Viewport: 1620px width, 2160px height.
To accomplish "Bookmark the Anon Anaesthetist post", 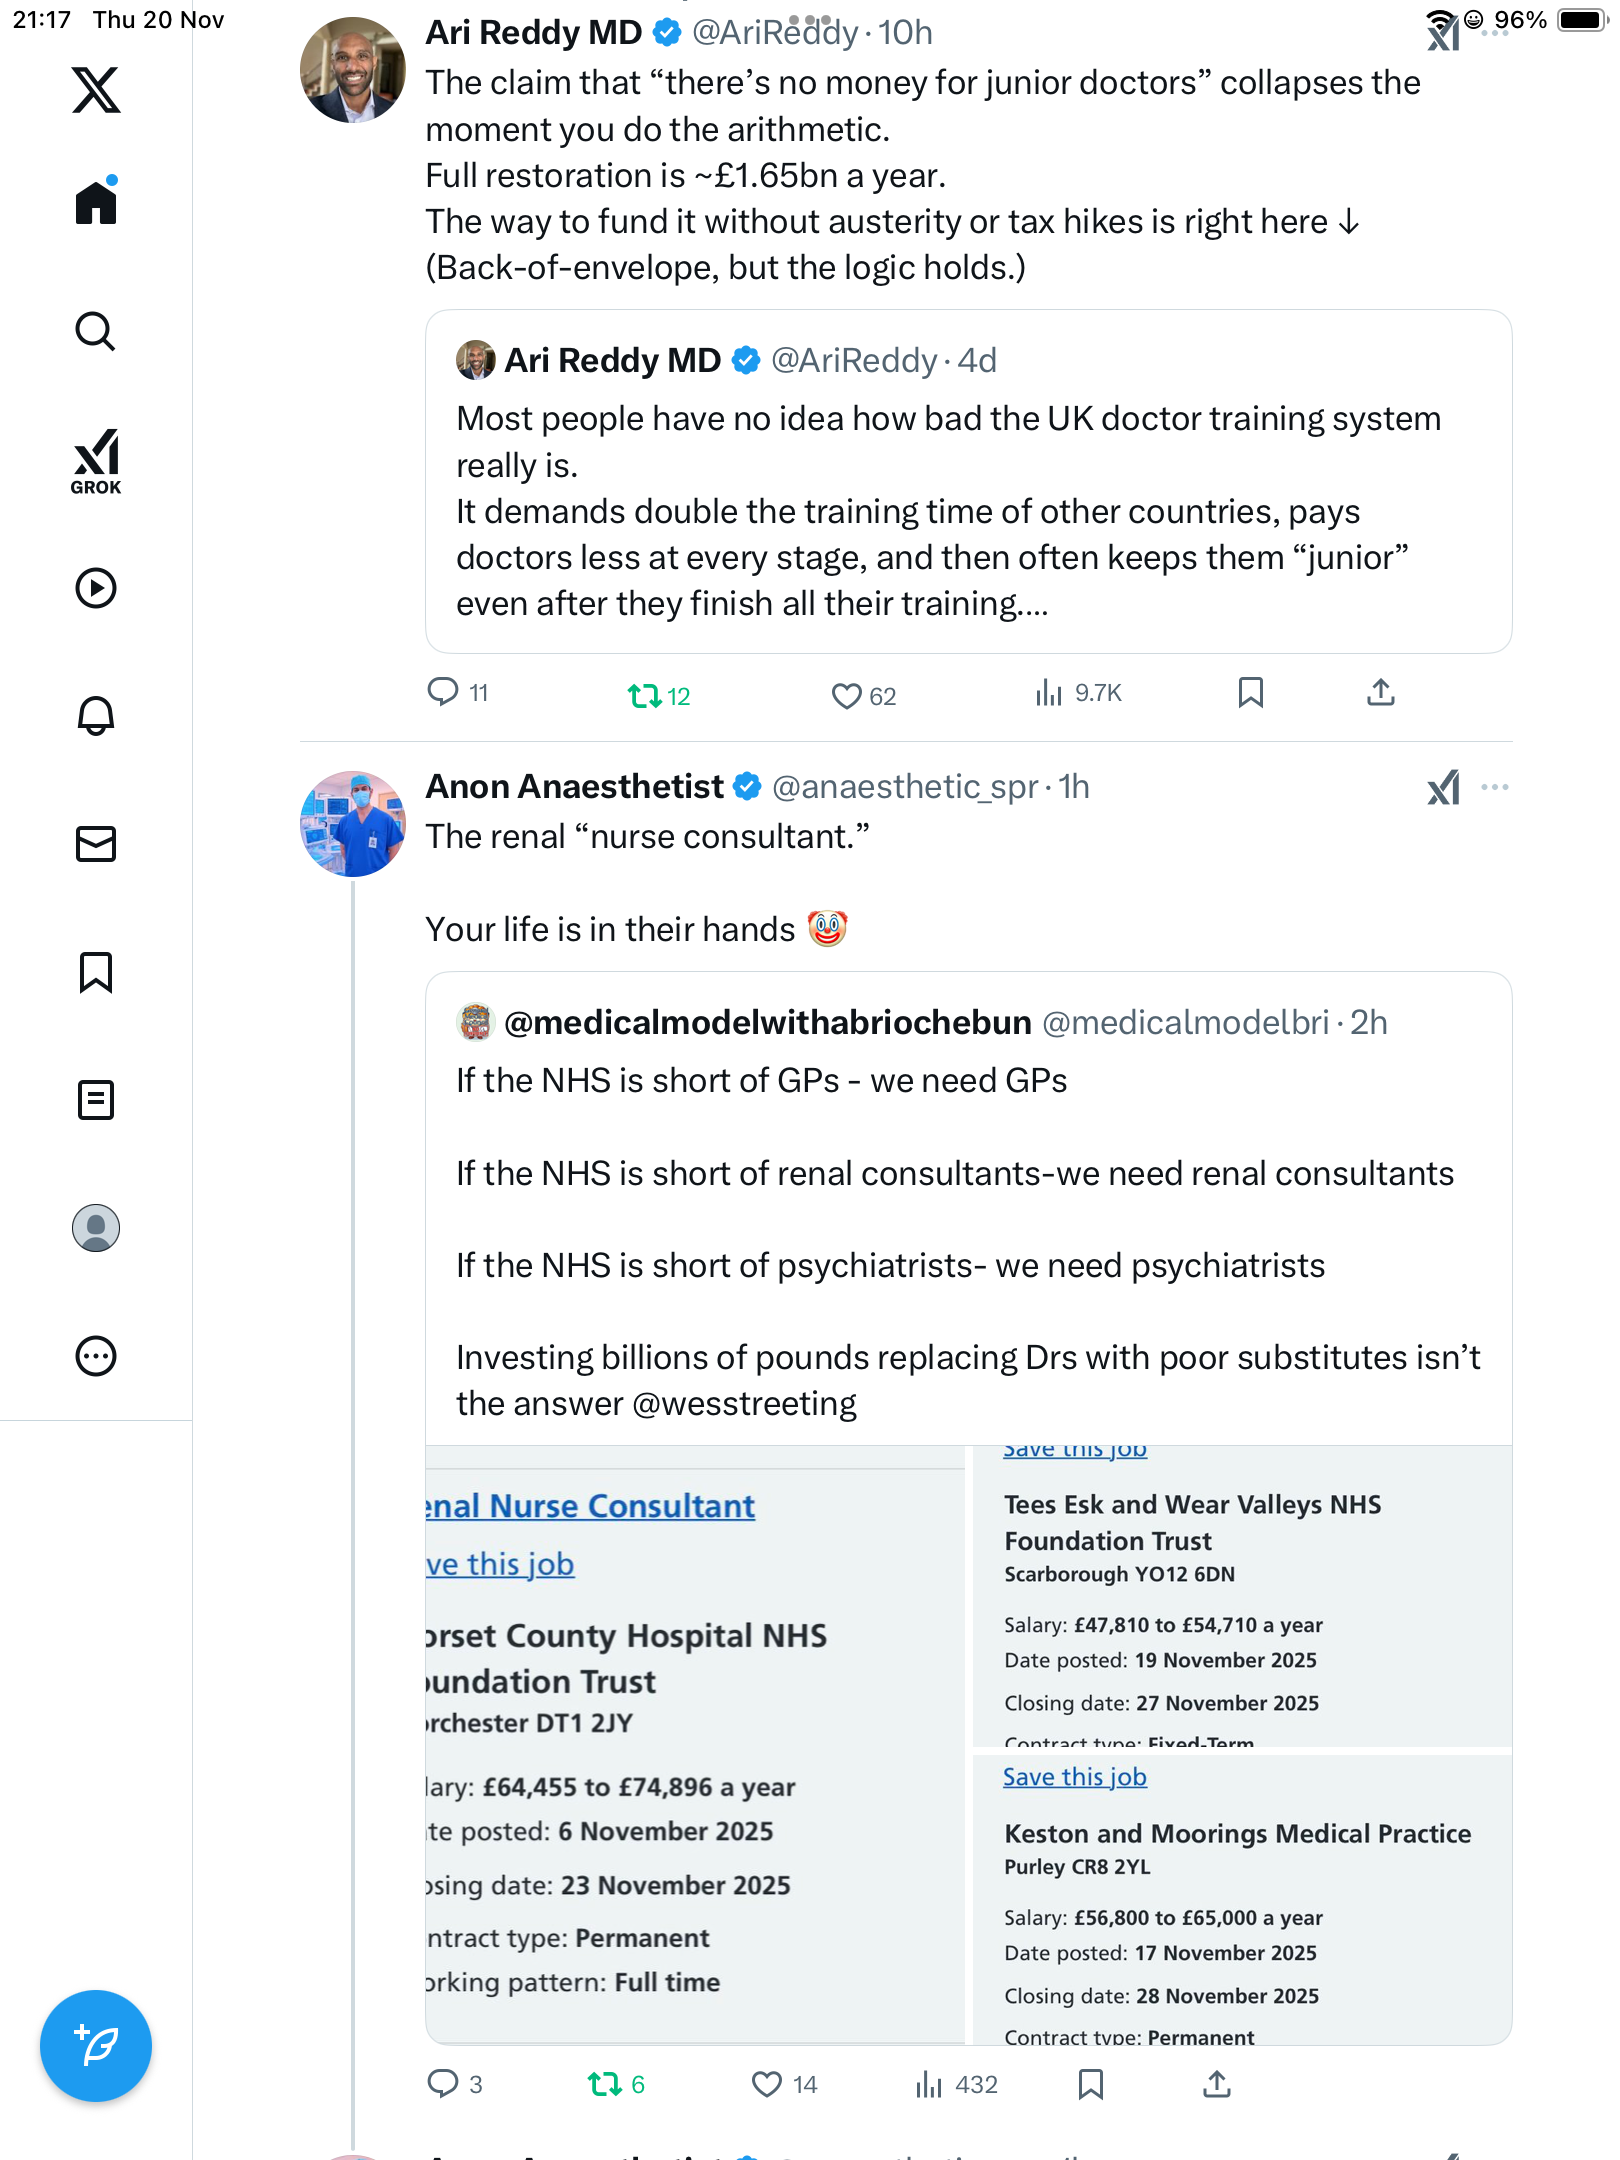I will [1091, 2084].
